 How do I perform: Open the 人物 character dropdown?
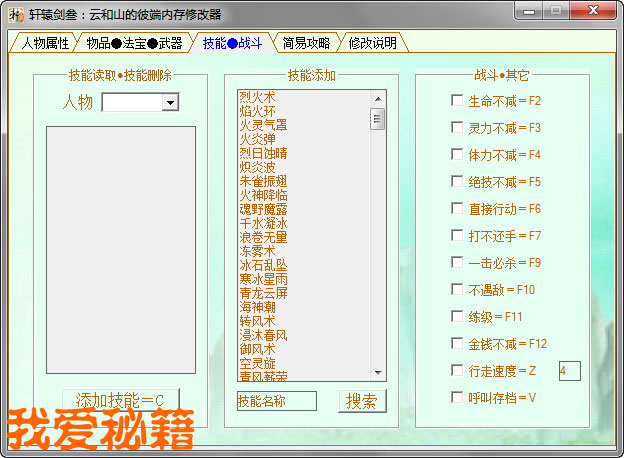point(170,102)
